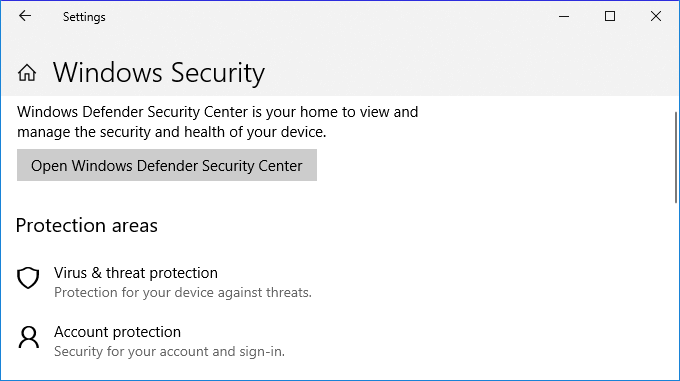Maximize the Settings window
Viewport: 680px width, 381px height.
point(610,16)
